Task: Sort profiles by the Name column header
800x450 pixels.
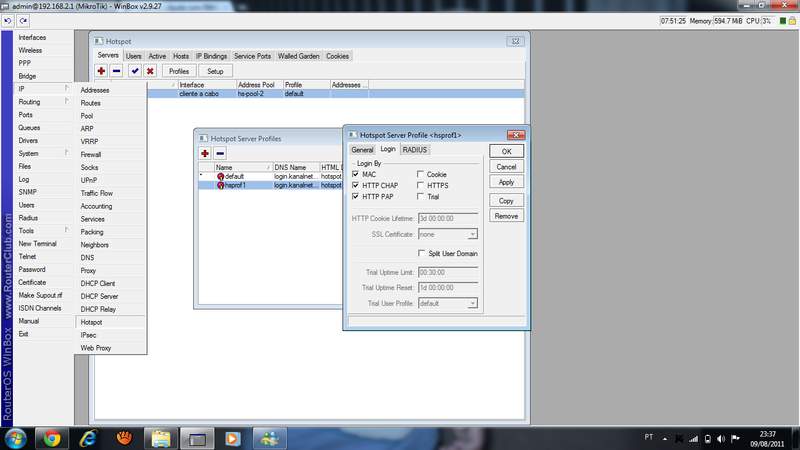Action: (x=243, y=167)
